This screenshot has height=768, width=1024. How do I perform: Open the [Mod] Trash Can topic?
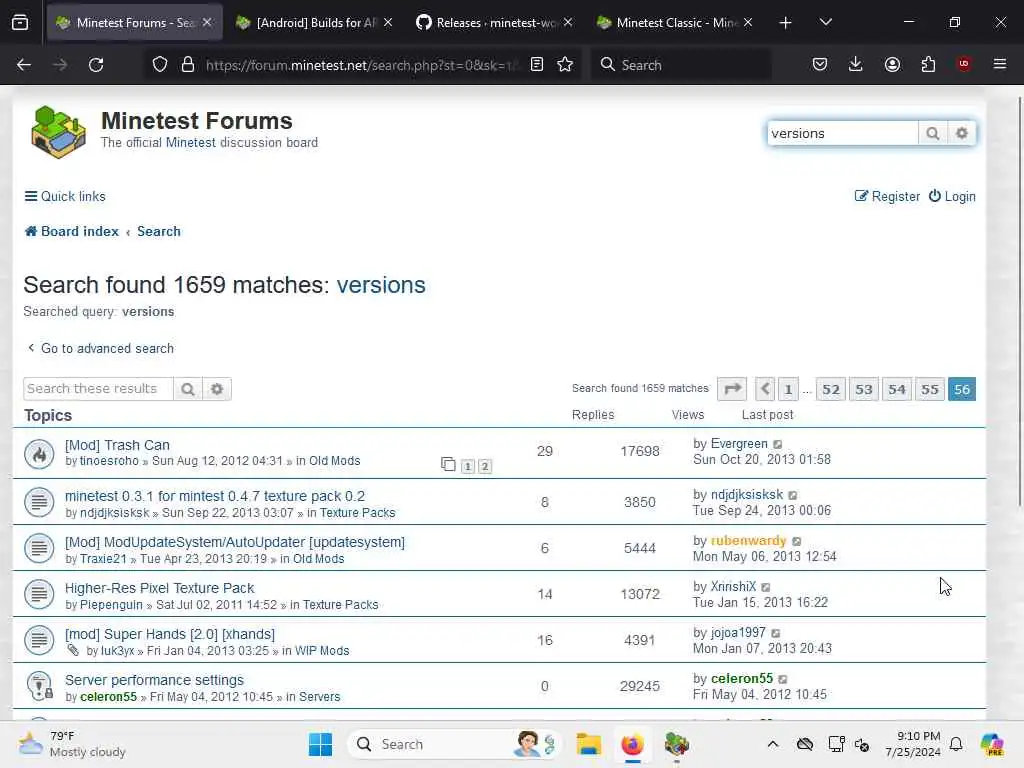tap(118, 445)
